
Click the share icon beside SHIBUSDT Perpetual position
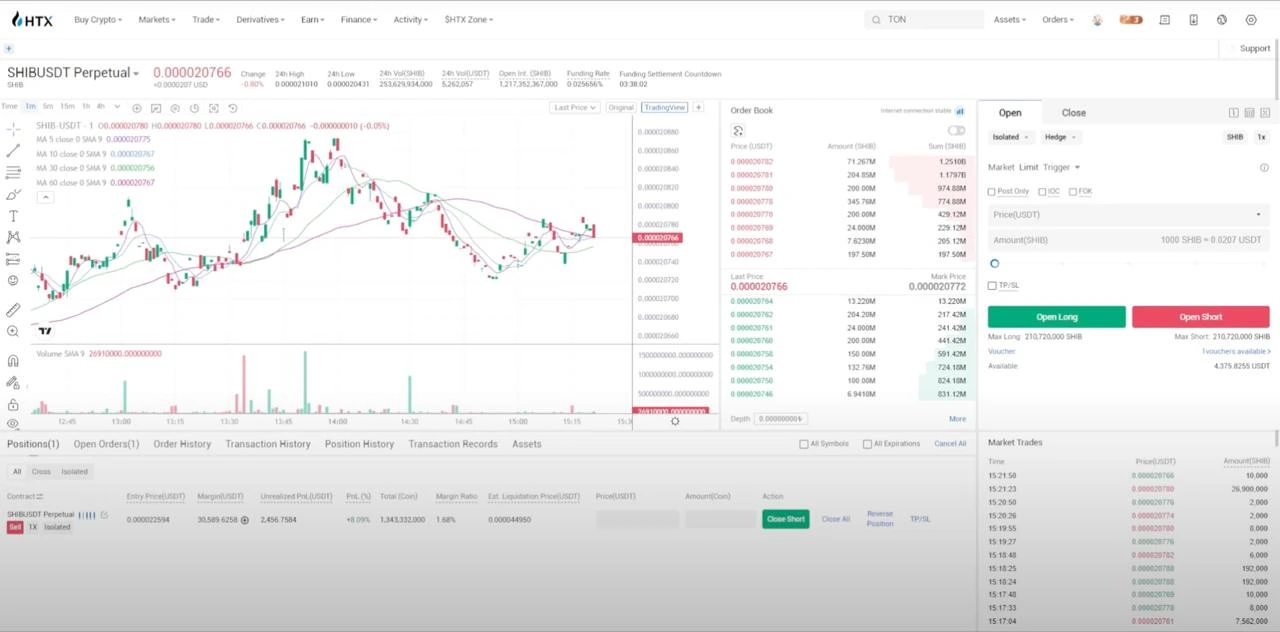[104, 515]
